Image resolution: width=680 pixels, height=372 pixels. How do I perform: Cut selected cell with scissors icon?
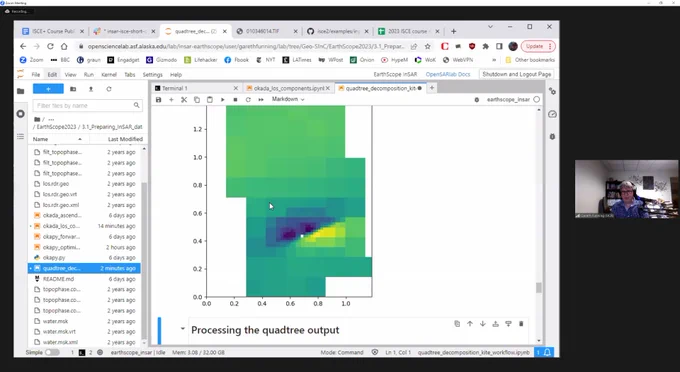pos(184,100)
